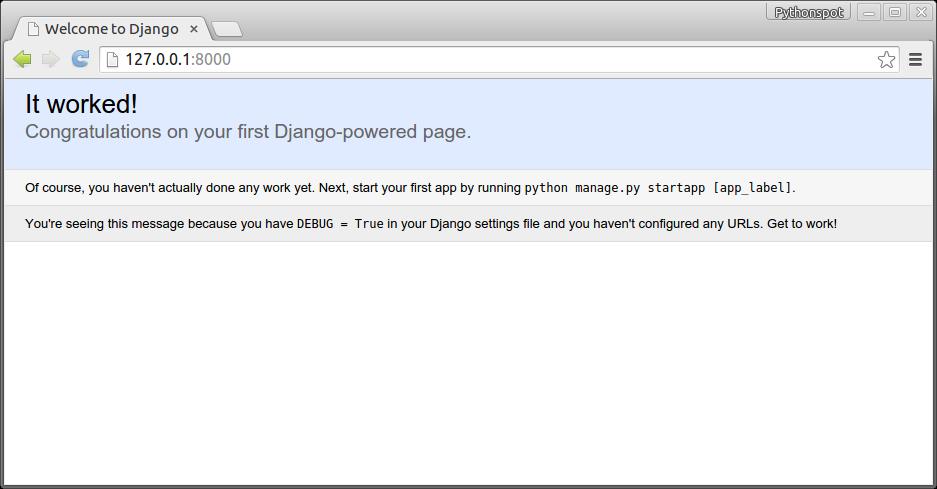
Task: Click the text 'Get to work!'
Action: tap(802, 224)
